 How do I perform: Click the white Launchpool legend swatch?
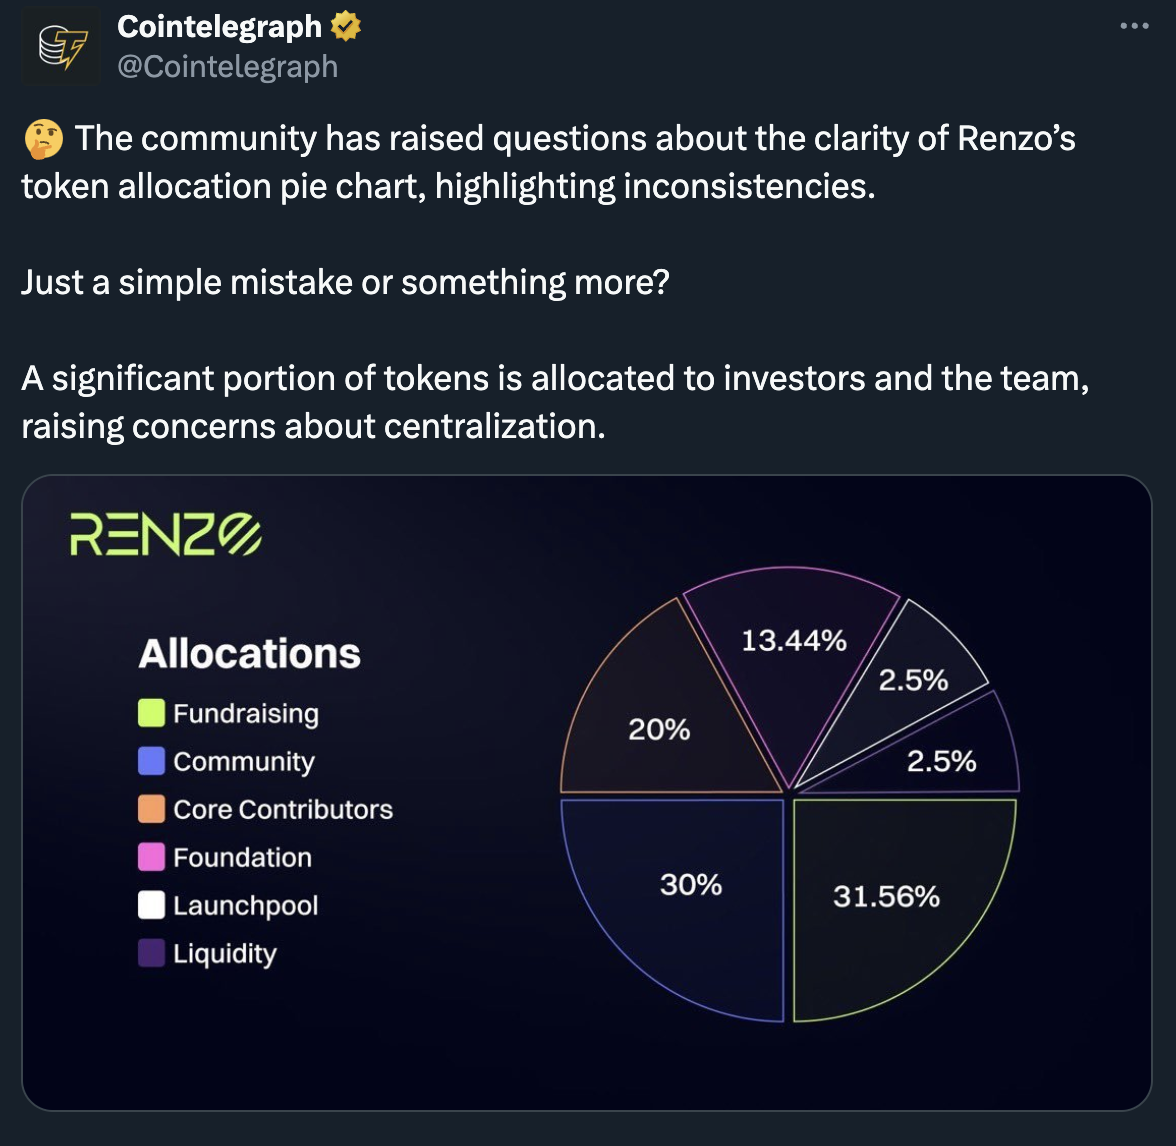[152, 904]
